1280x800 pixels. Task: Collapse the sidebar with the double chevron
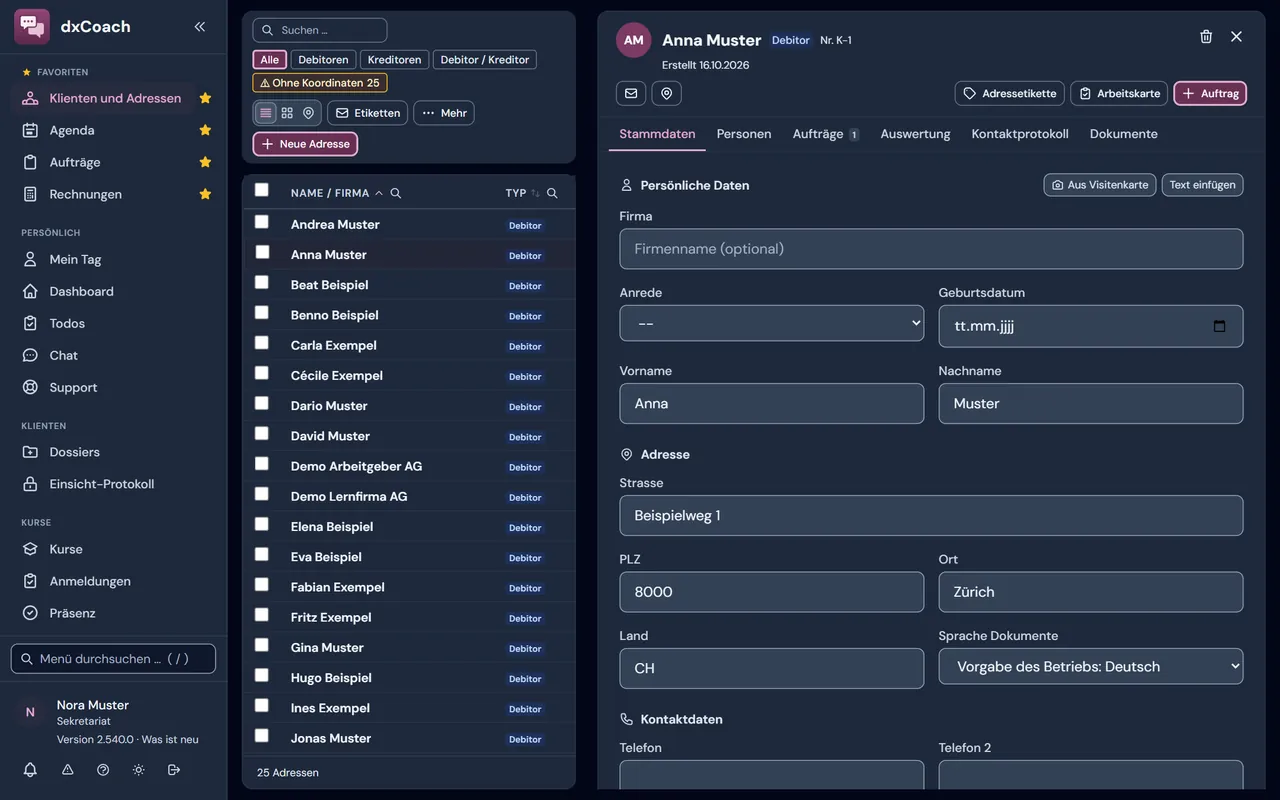(x=200, y=27)
